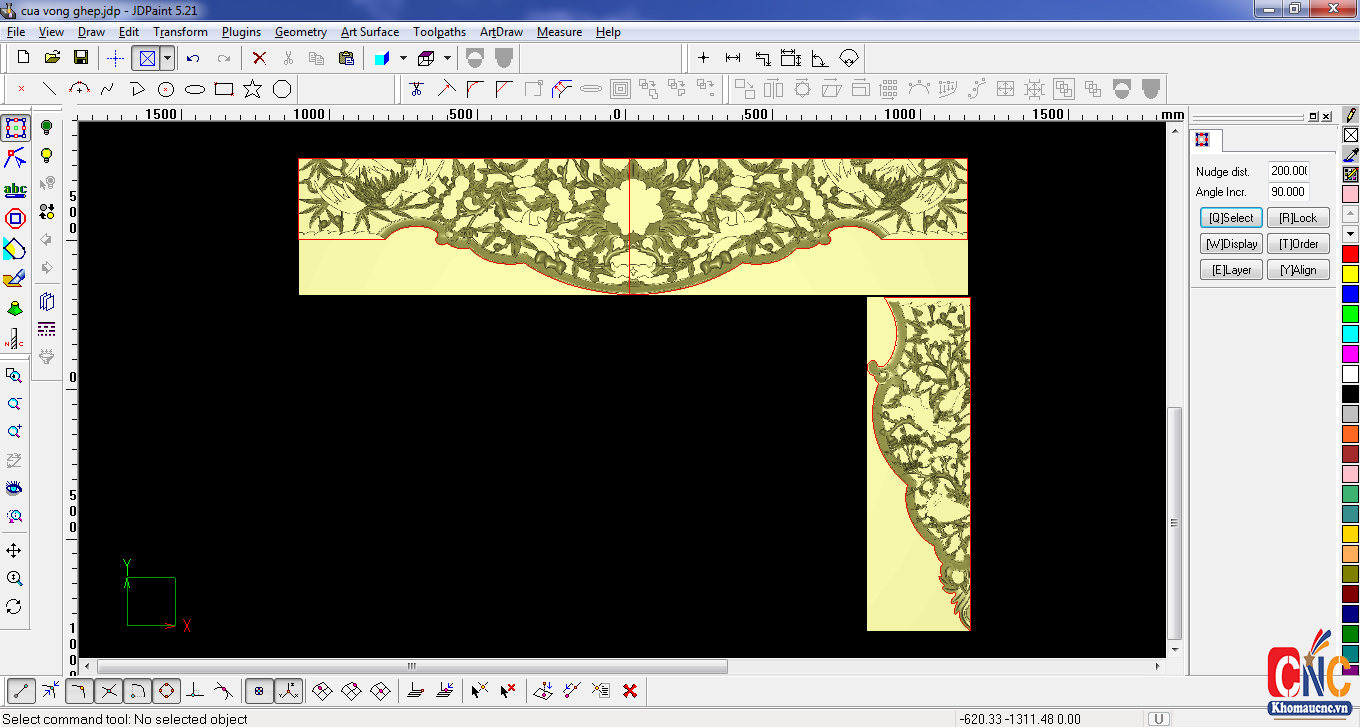The width and height of the screenshot is (1360, 728).
Task: Select the star shape drawing tool
Action: tap(252, 89)
